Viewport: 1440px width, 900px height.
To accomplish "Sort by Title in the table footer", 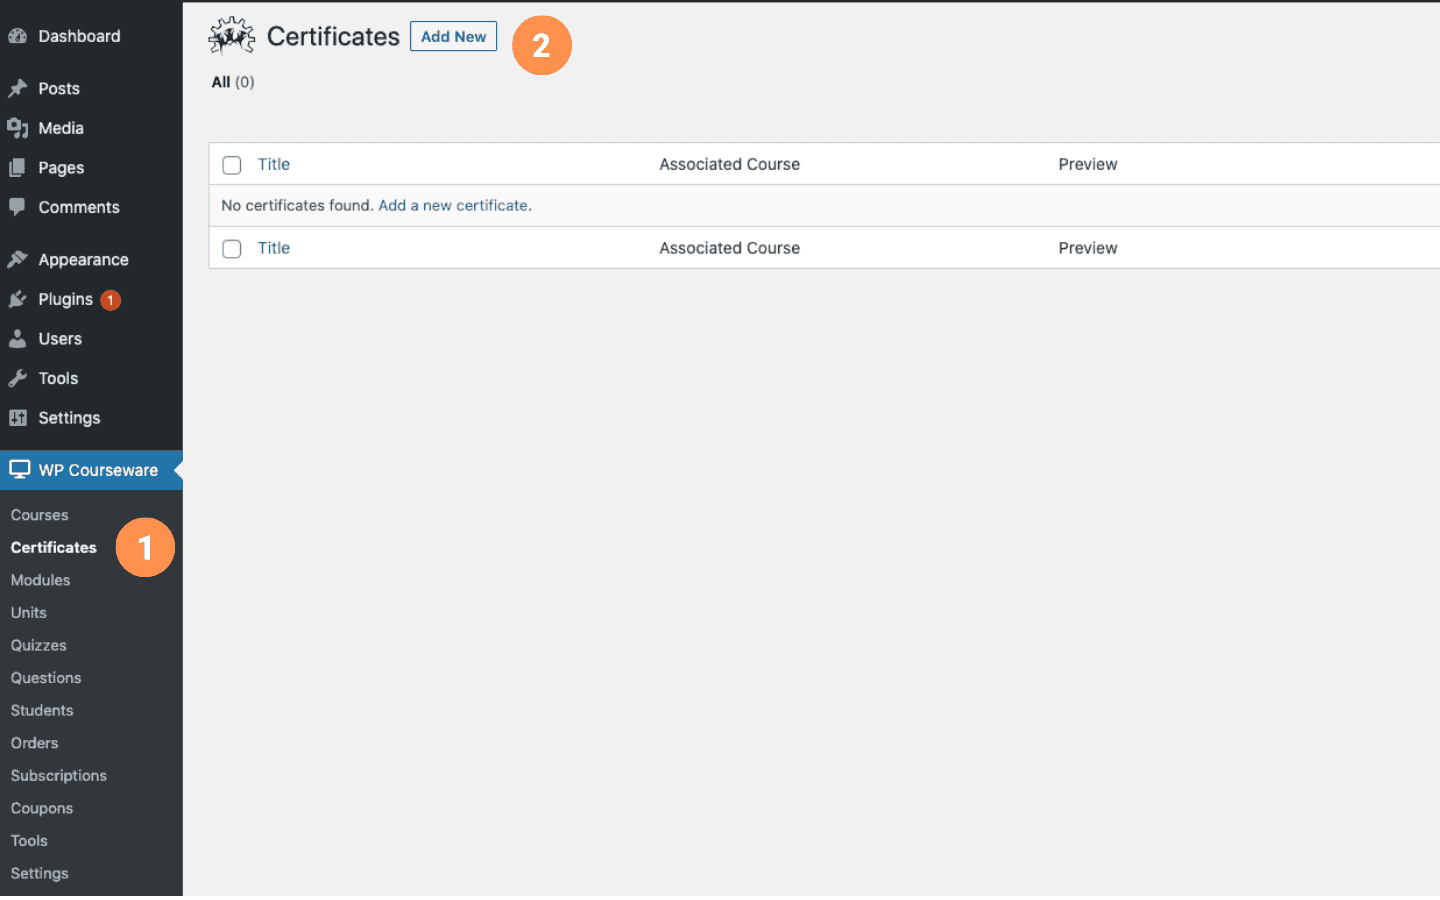I will (274, 248).
